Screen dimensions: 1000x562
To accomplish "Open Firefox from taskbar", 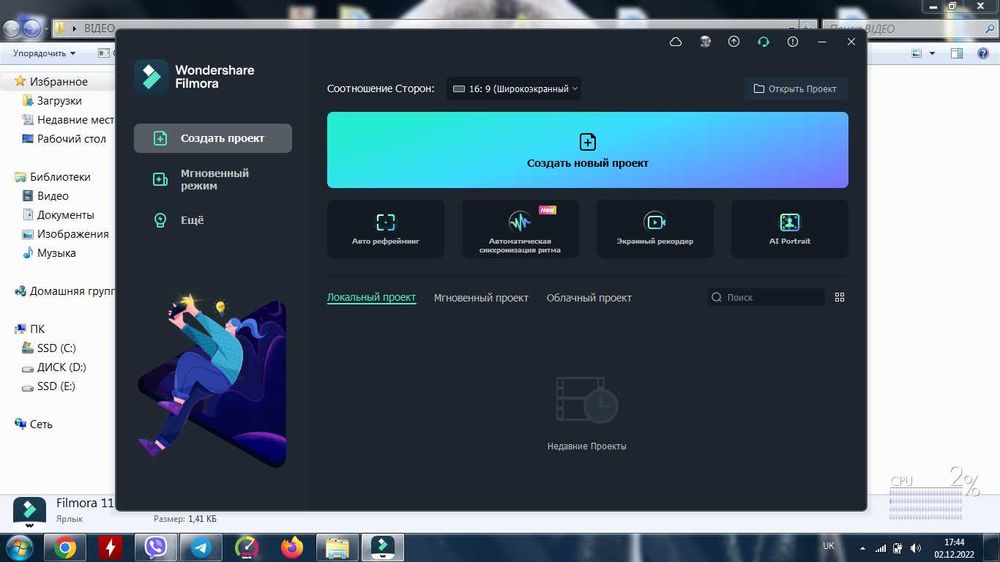I will 292,548.
